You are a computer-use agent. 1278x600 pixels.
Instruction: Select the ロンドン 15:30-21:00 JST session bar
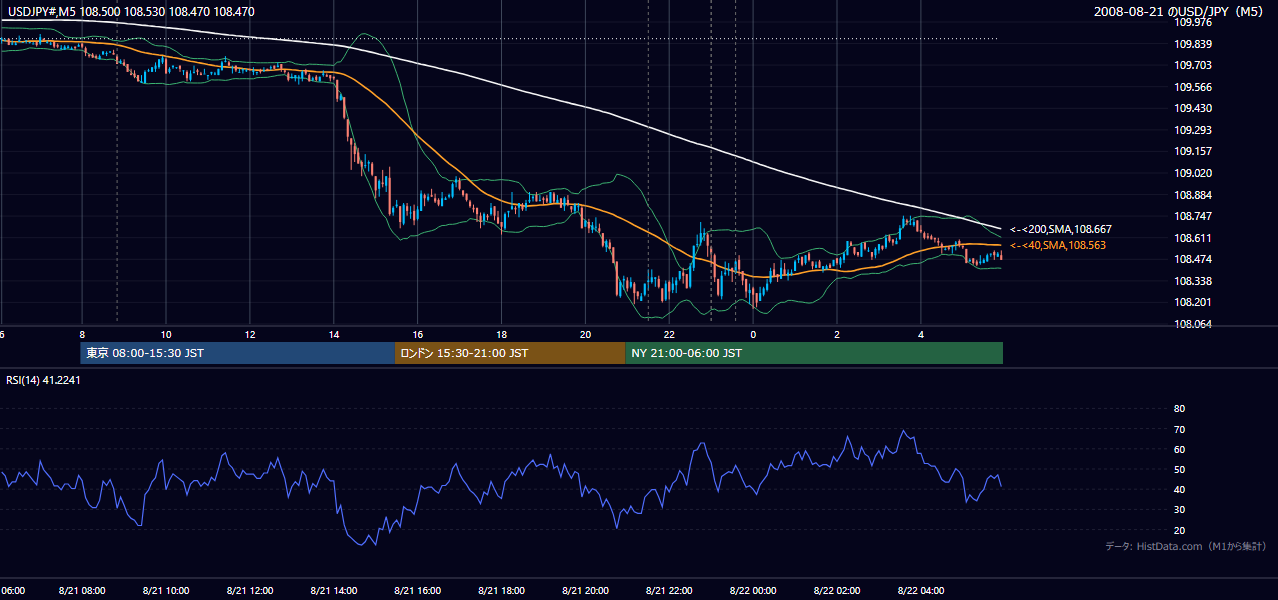pyautogui.click(x=510, y=353)
